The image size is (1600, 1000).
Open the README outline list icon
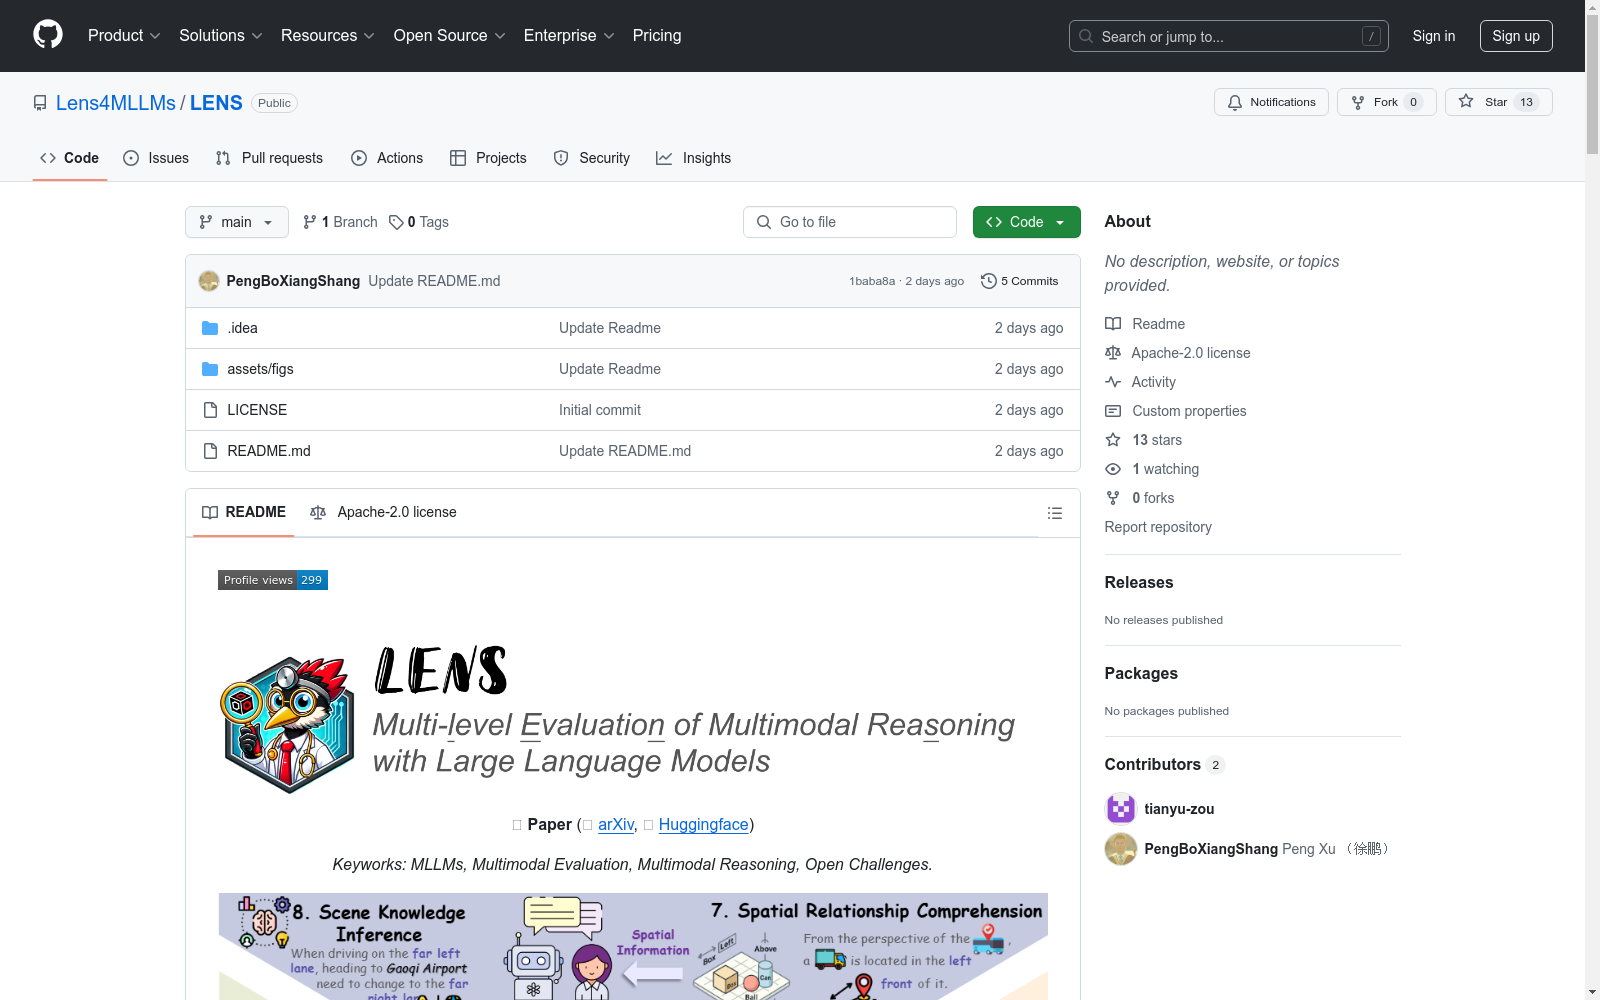[x=1055, y=513]
